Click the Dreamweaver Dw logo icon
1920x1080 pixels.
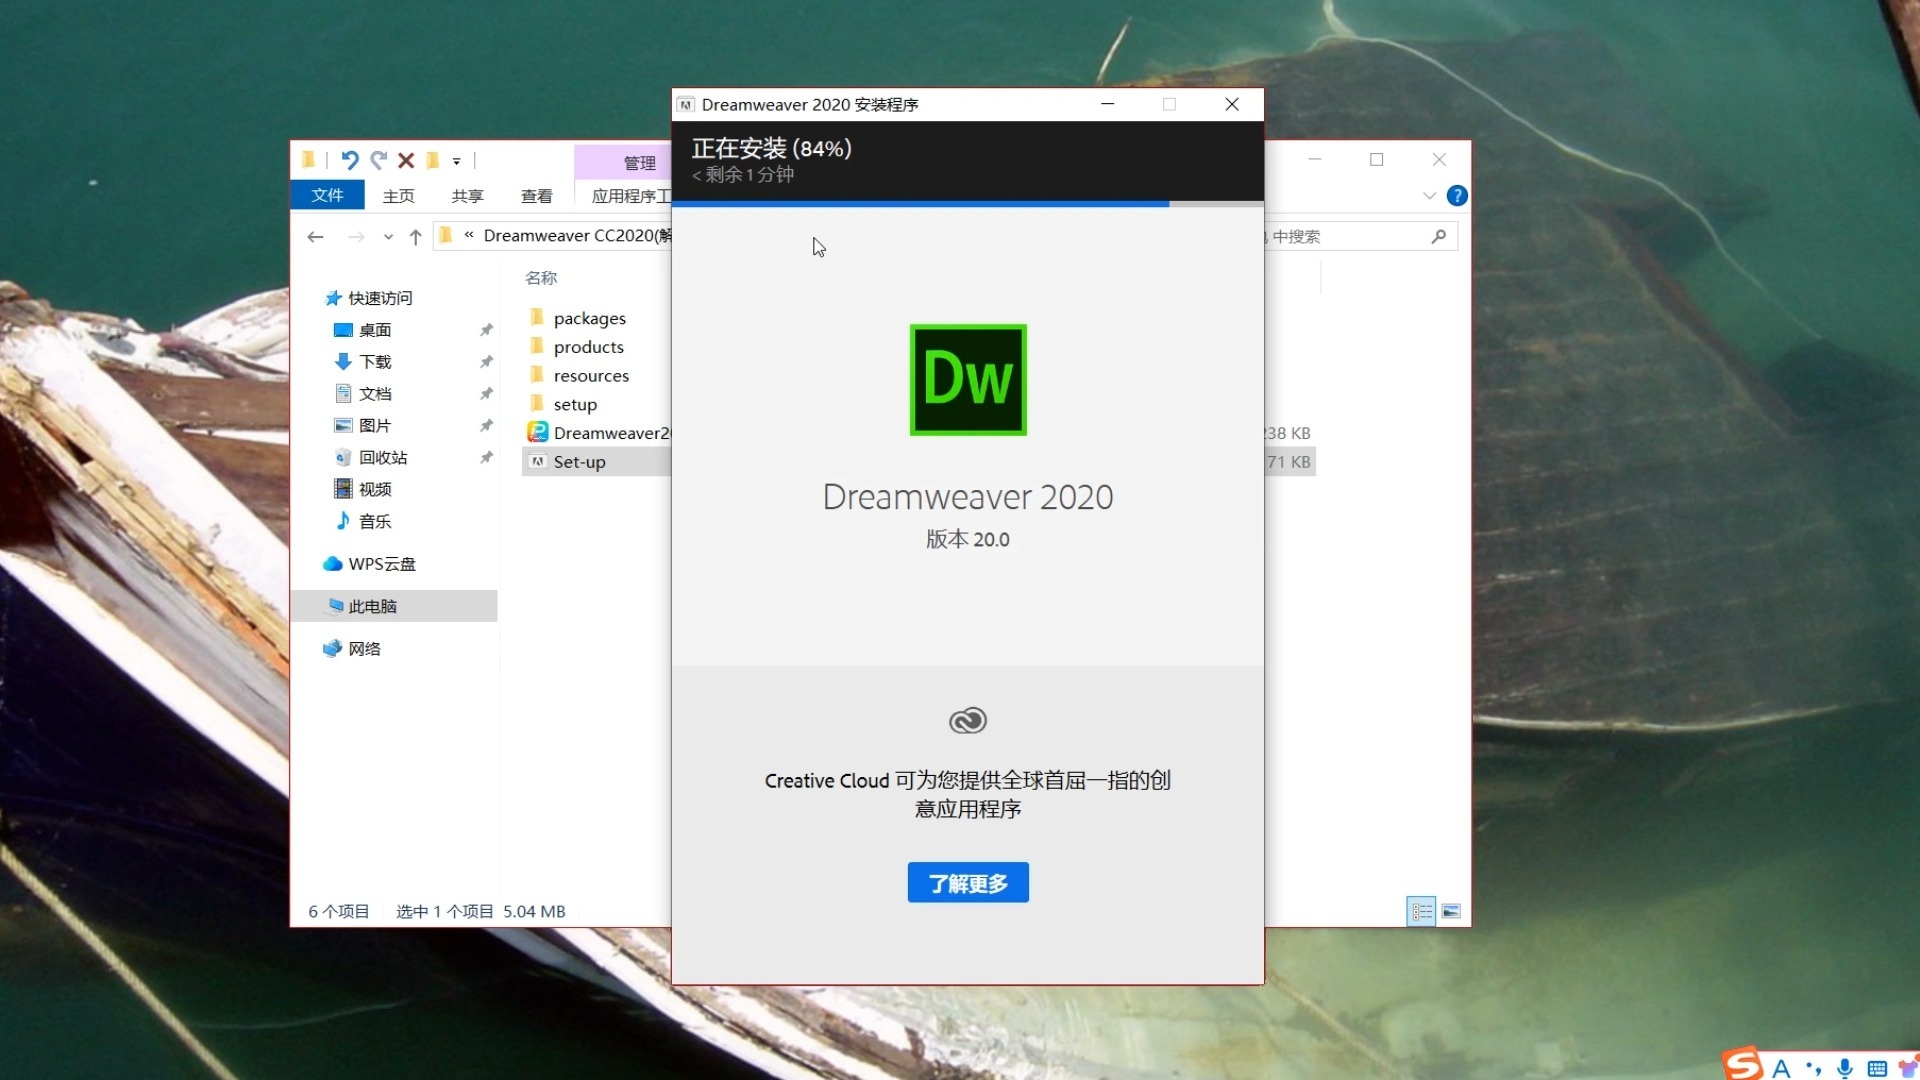(968, 380)
